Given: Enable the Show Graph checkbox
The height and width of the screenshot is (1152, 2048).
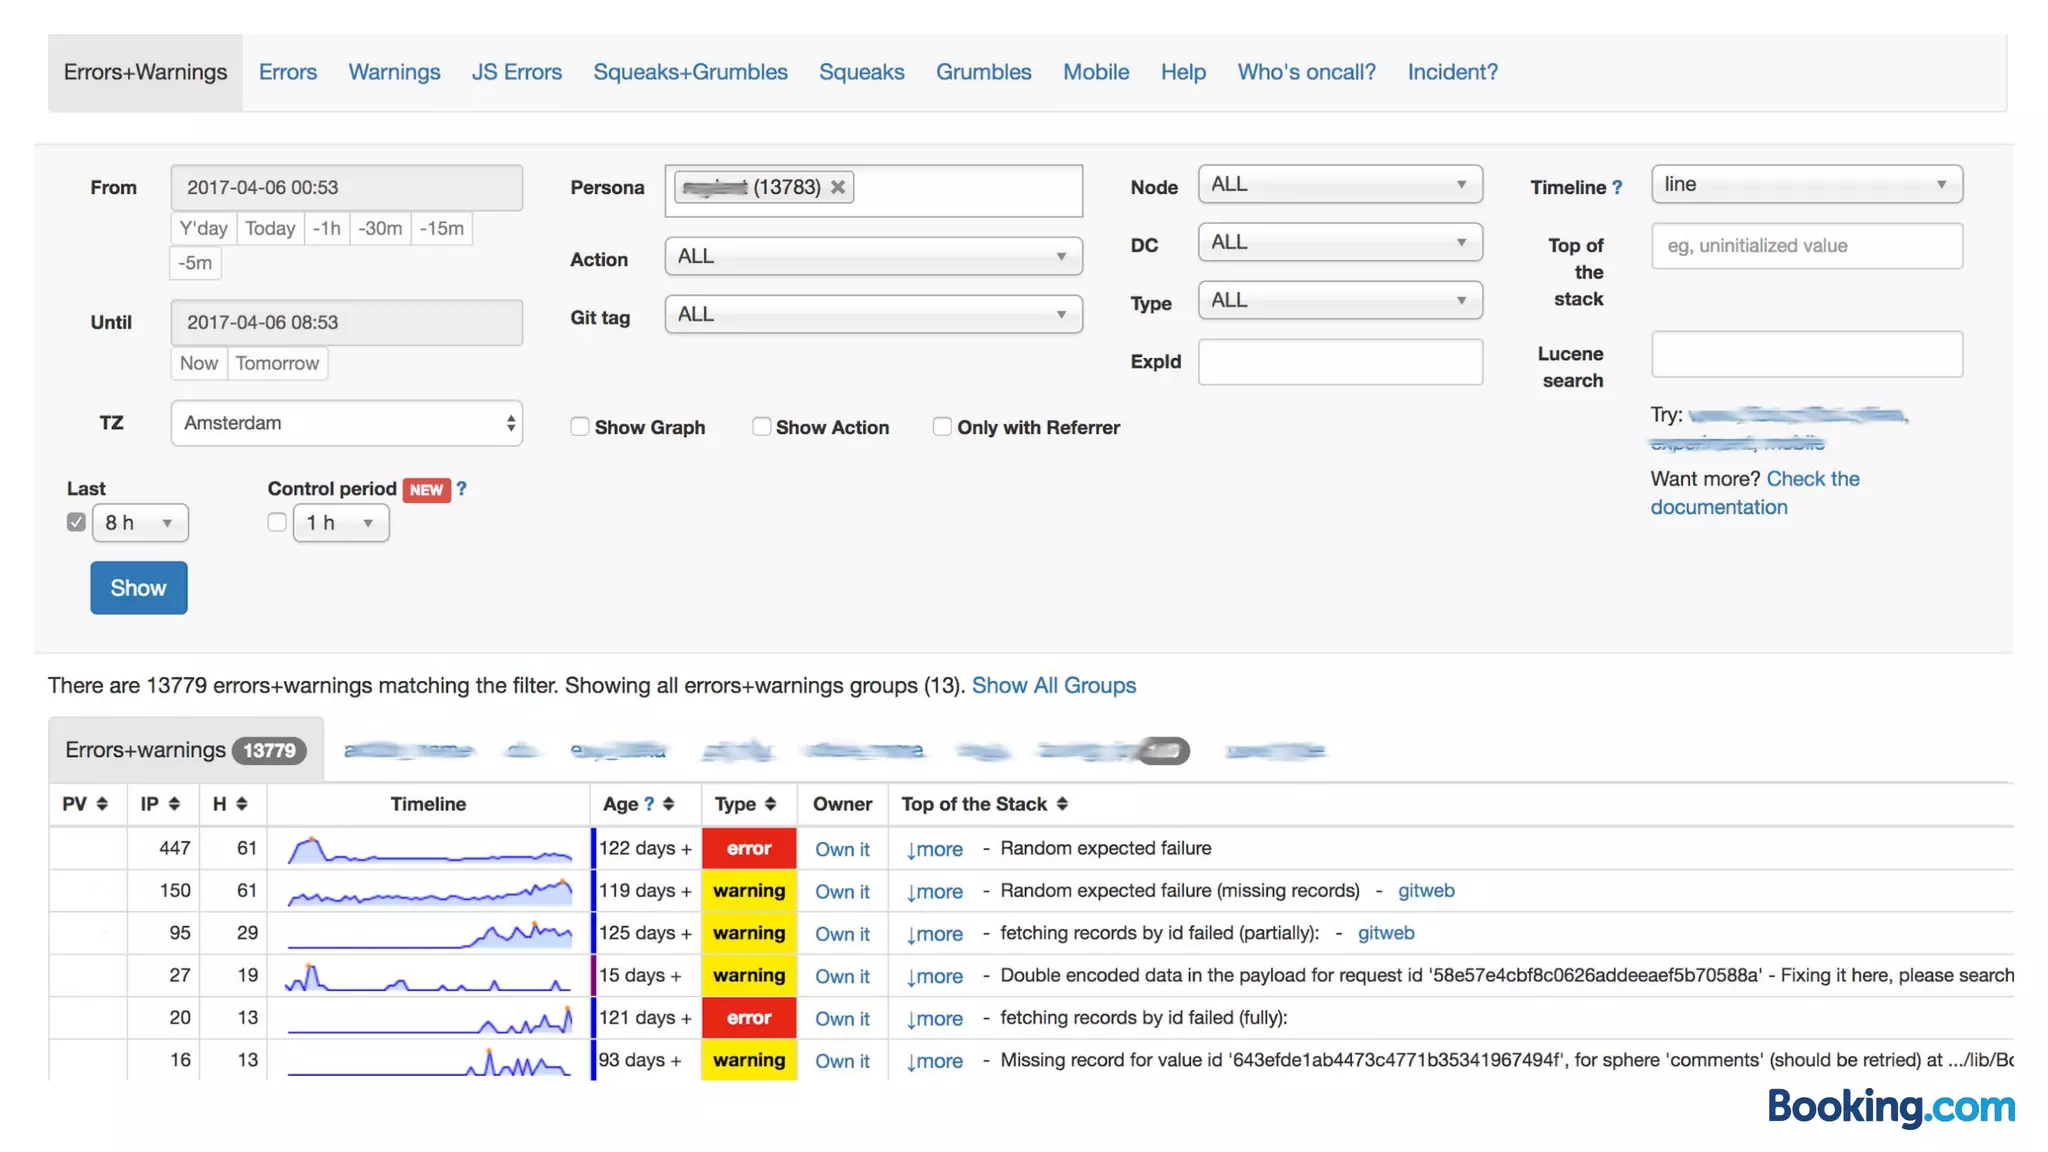Looking at the screenshot, I should [x=580, y=427].
